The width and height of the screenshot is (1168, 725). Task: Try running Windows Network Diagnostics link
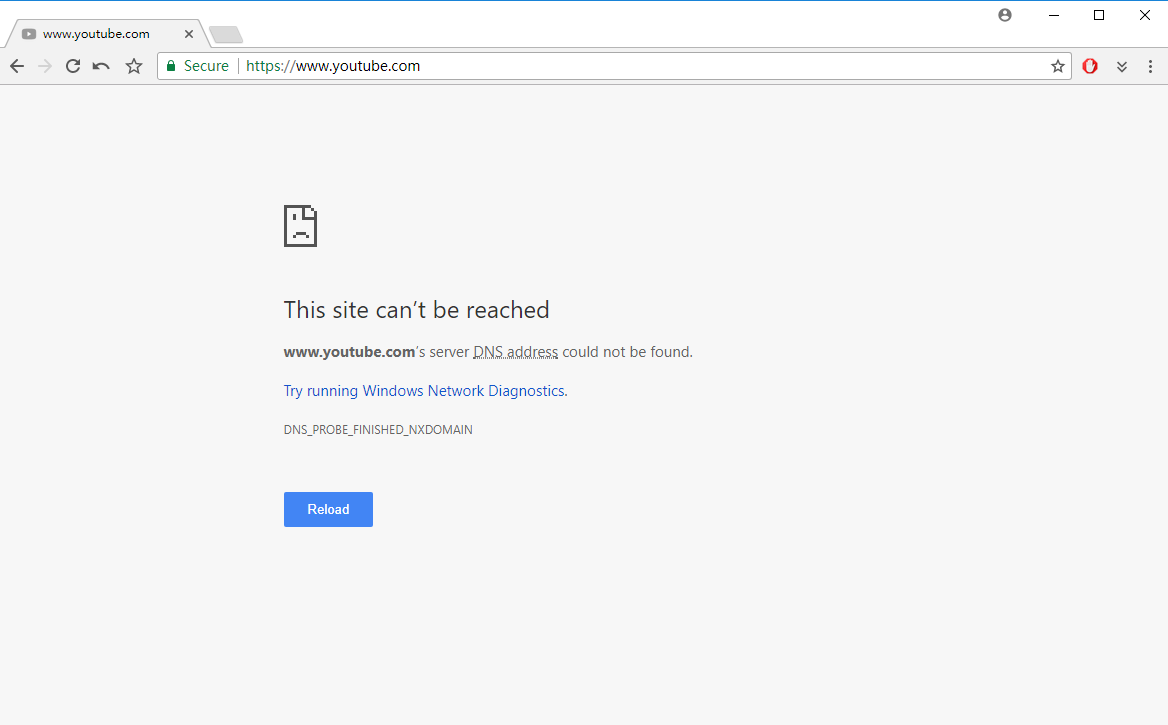coord(425,391)
